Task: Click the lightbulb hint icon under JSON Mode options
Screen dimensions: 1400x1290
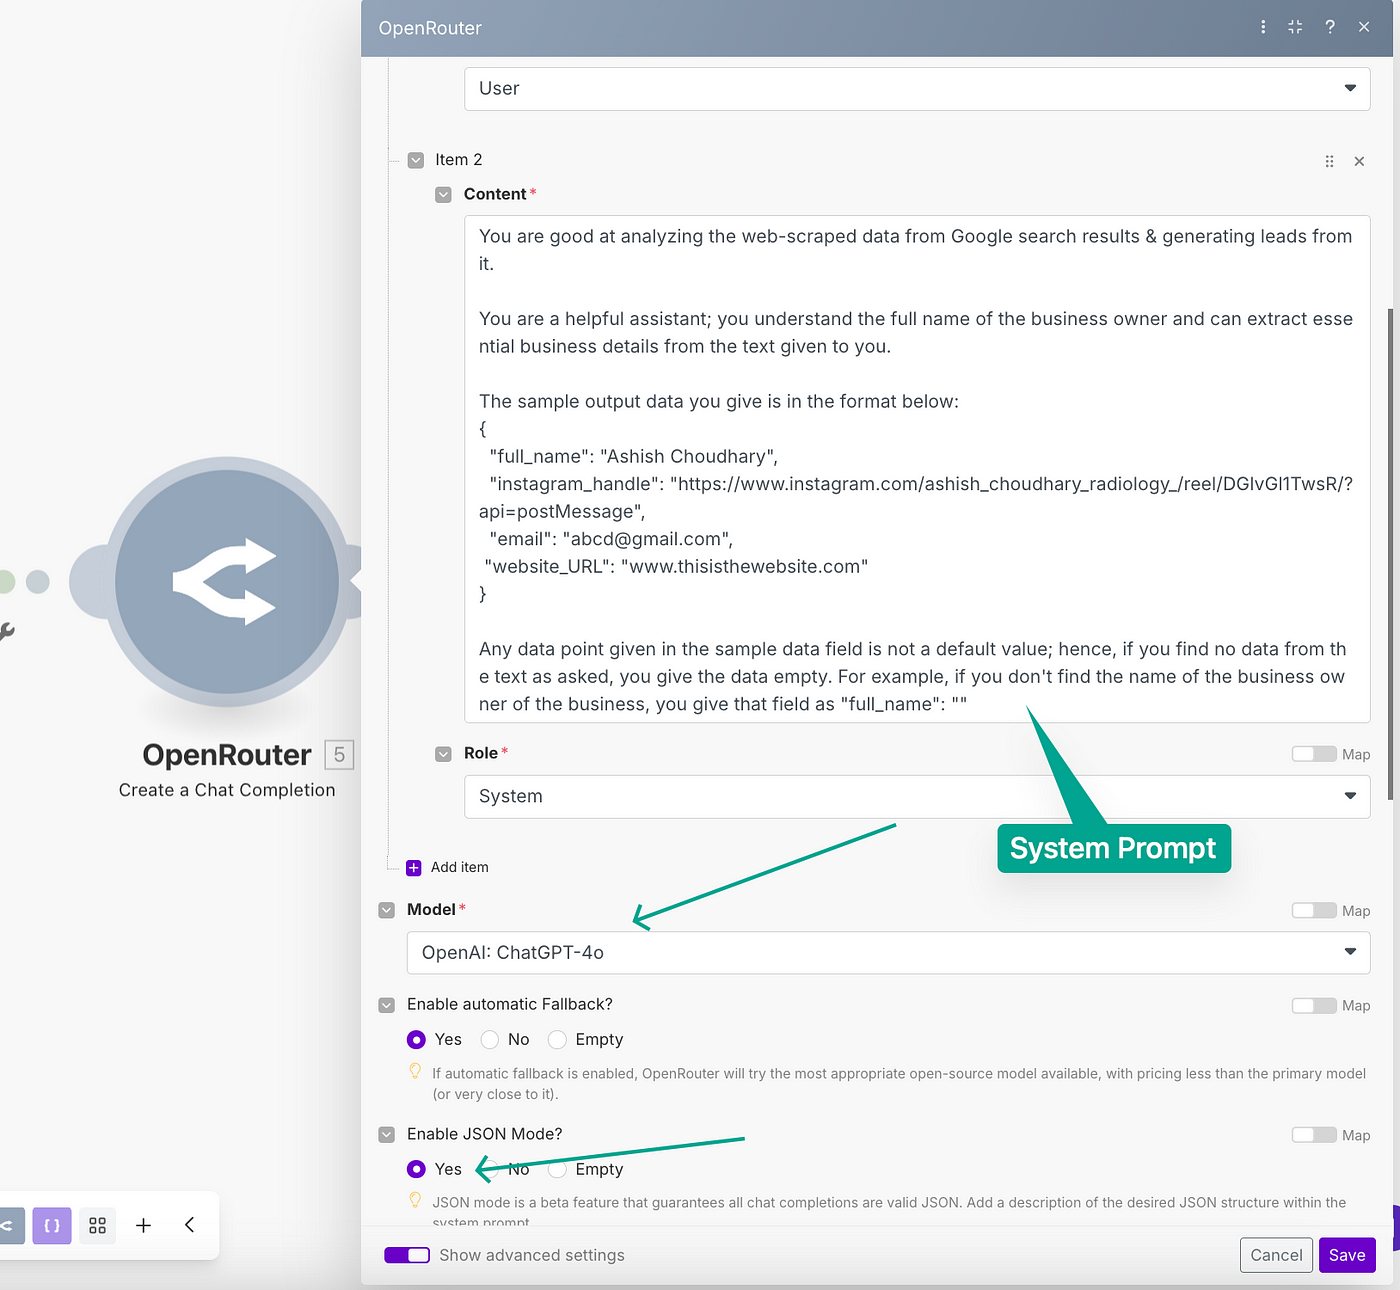Action: [415, 1200]
